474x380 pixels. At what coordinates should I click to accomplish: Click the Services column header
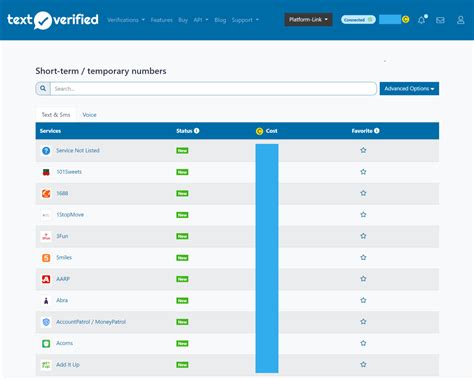pos(50,131)
